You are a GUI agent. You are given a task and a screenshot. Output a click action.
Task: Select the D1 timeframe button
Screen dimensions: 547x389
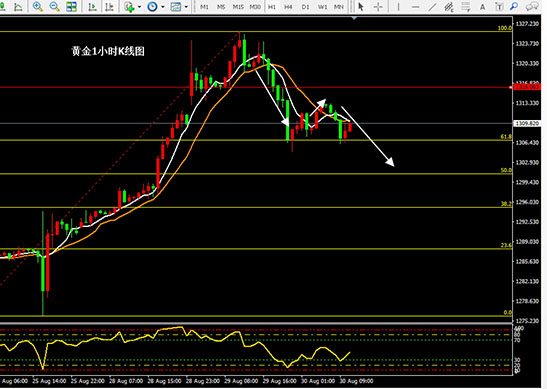click(x=305, y=7)
